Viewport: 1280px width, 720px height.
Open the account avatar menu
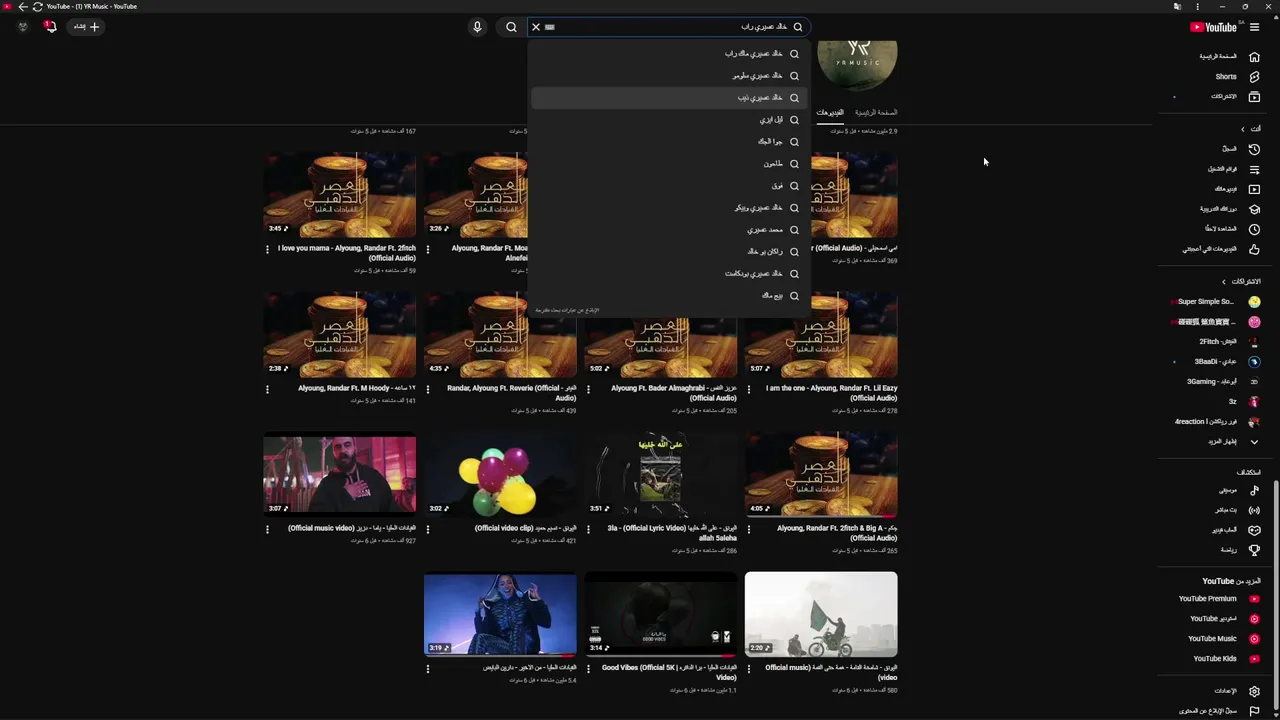coord(23,27)
